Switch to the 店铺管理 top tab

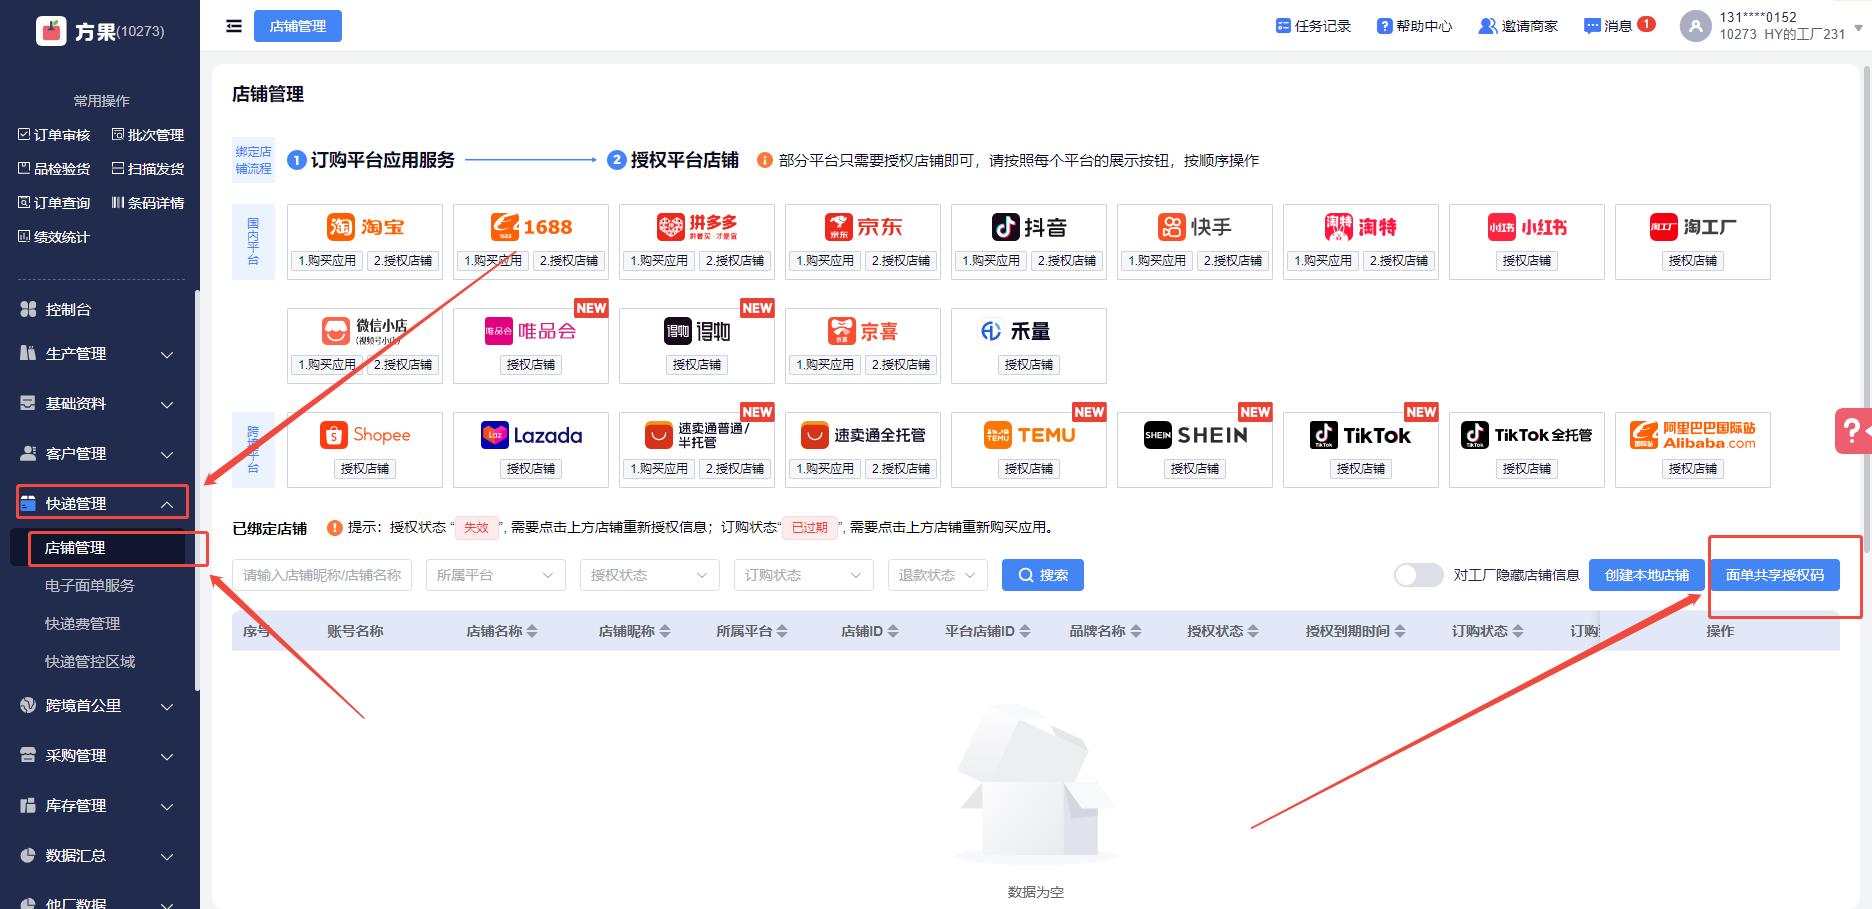[x=298, y=26]
